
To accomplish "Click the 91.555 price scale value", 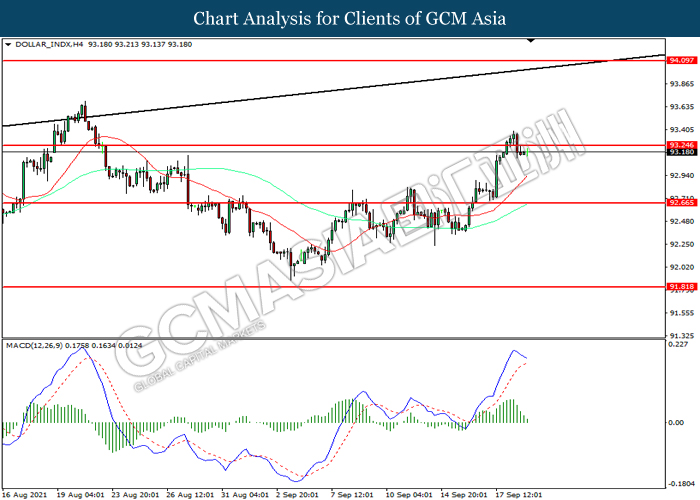I will point(682,313).
